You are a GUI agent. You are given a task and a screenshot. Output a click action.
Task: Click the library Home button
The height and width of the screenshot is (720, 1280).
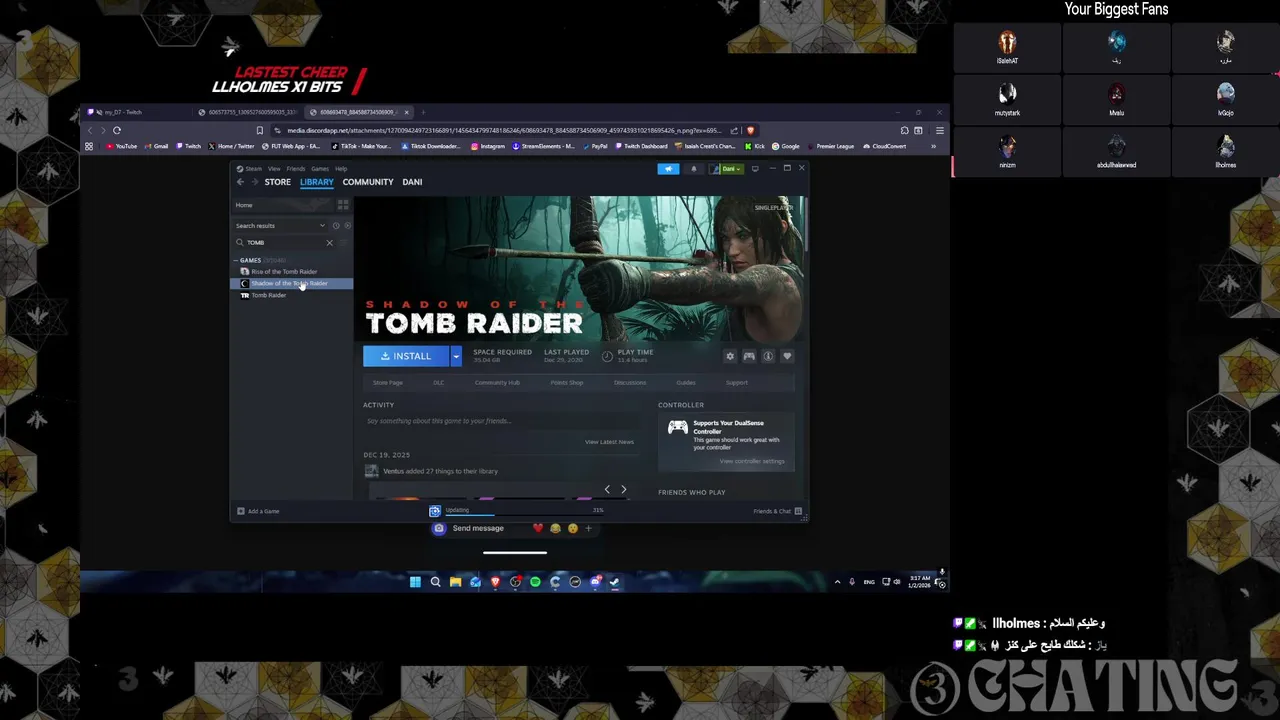pos(283,205)
